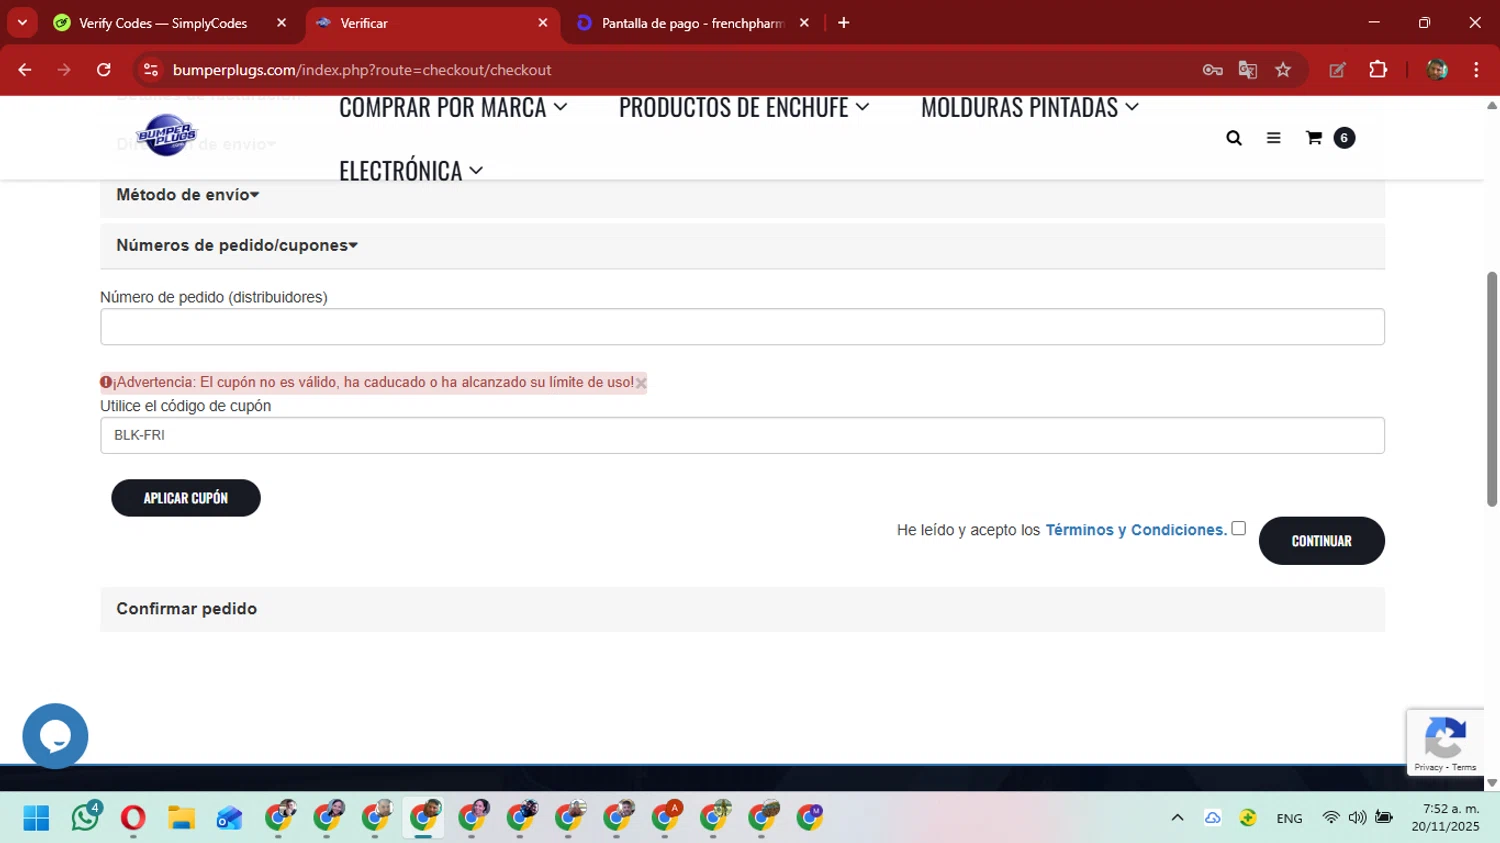
Task: Expand the ELECTRÓNICA menu
Action: [411, 171]
